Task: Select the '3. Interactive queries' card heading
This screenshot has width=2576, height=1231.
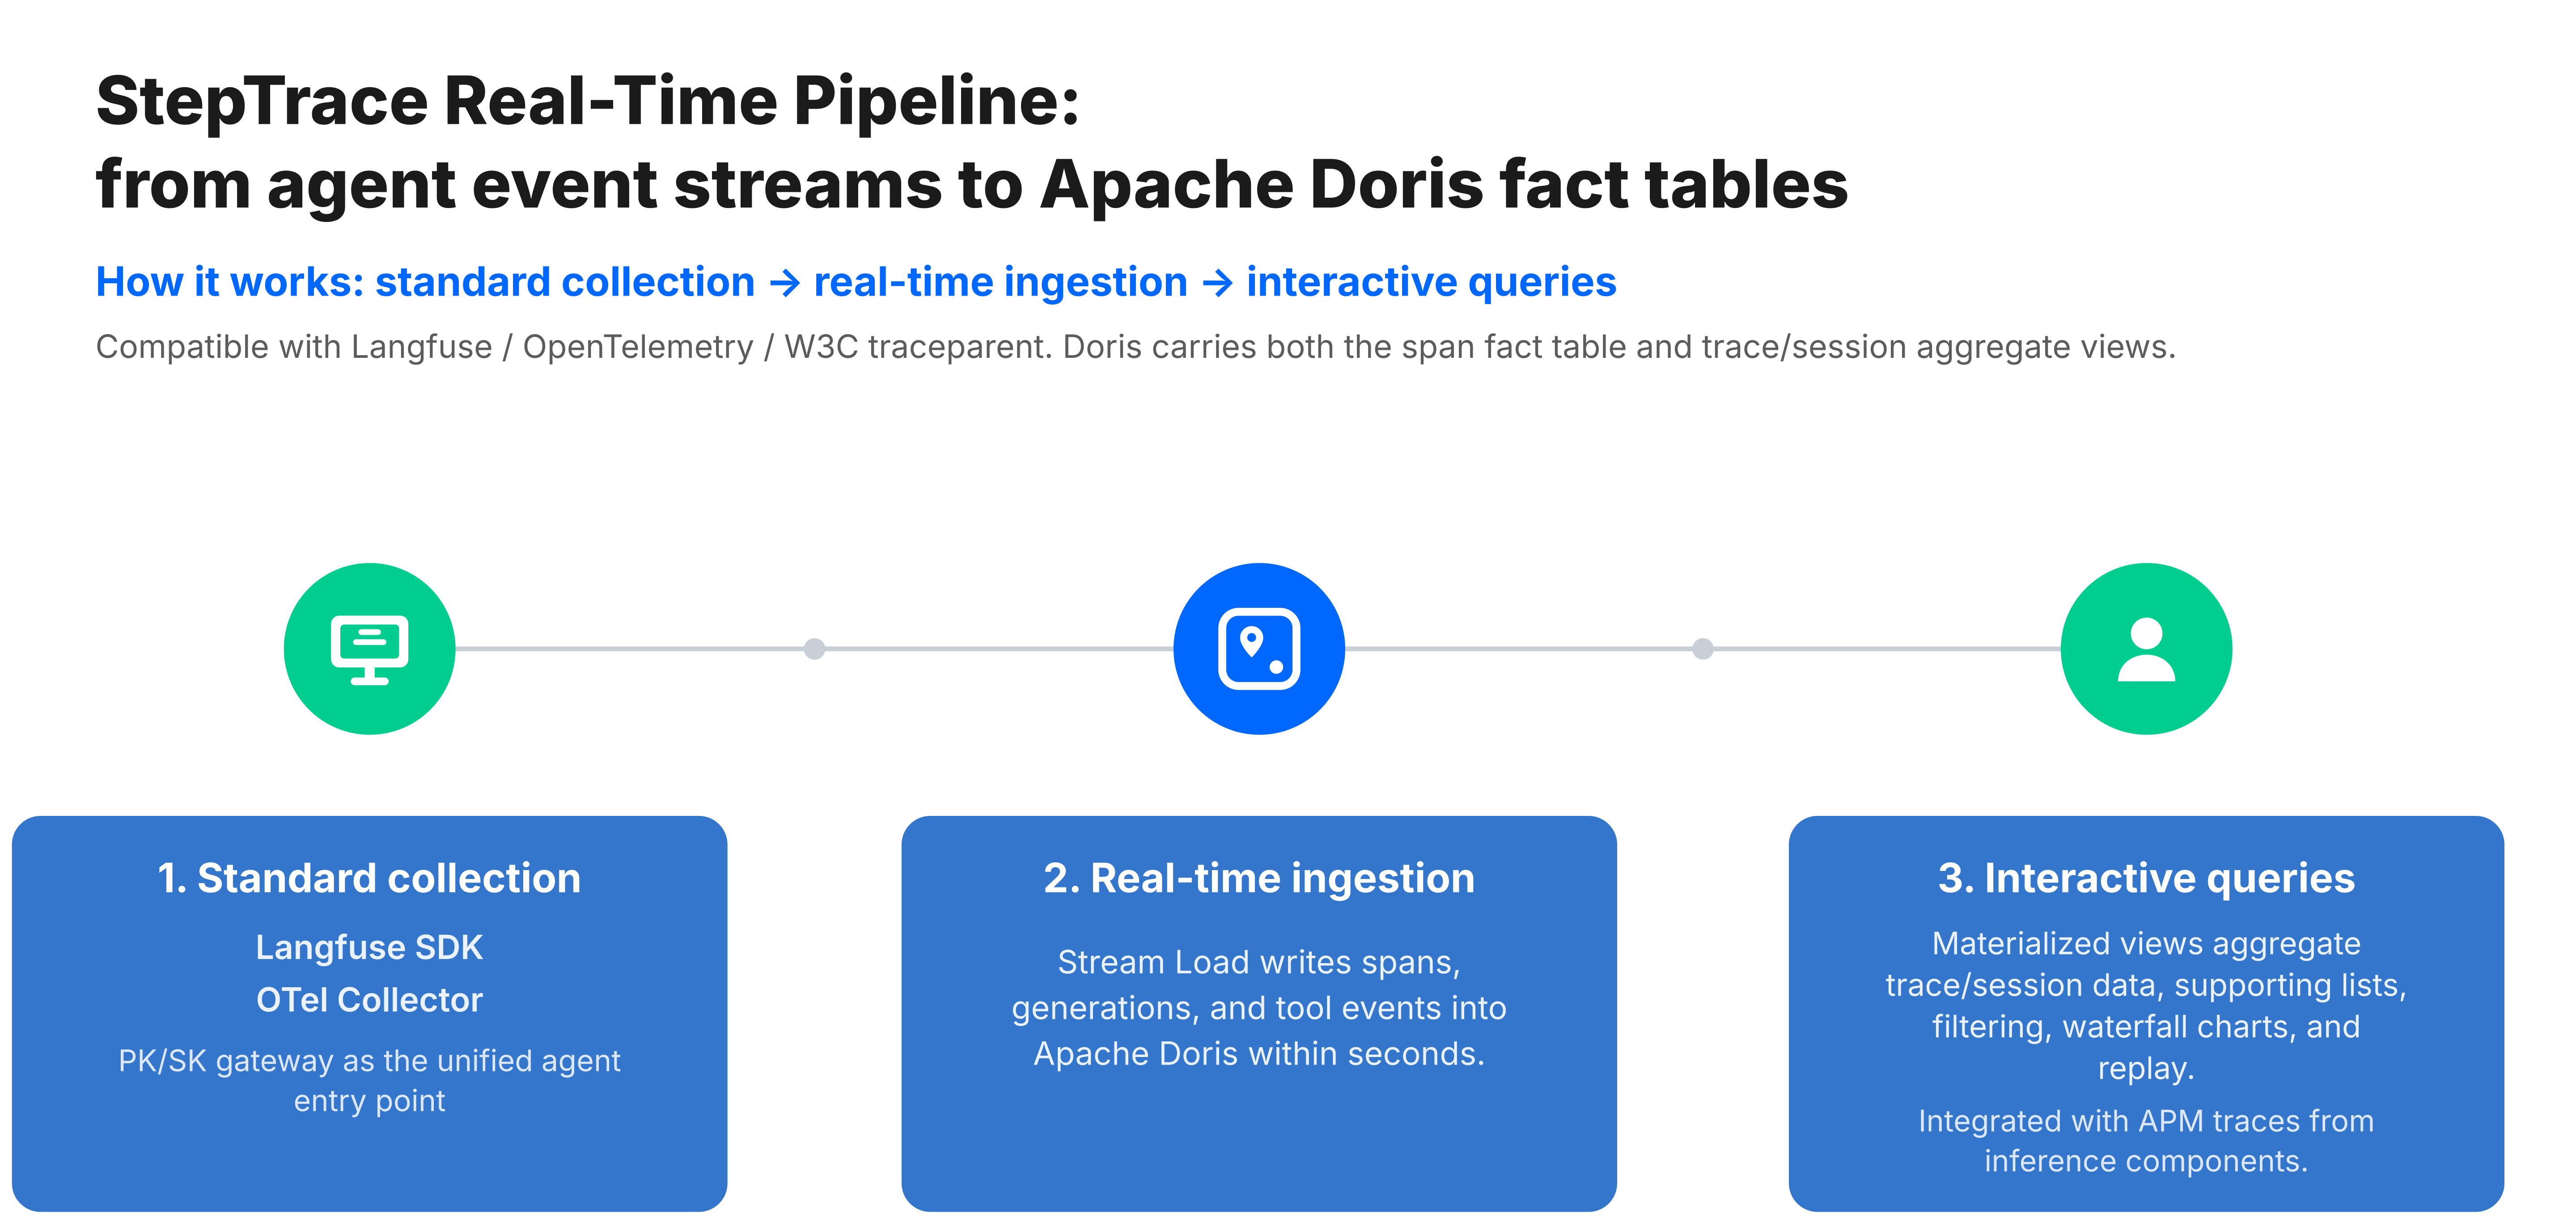Action: tap(2146, 878)
